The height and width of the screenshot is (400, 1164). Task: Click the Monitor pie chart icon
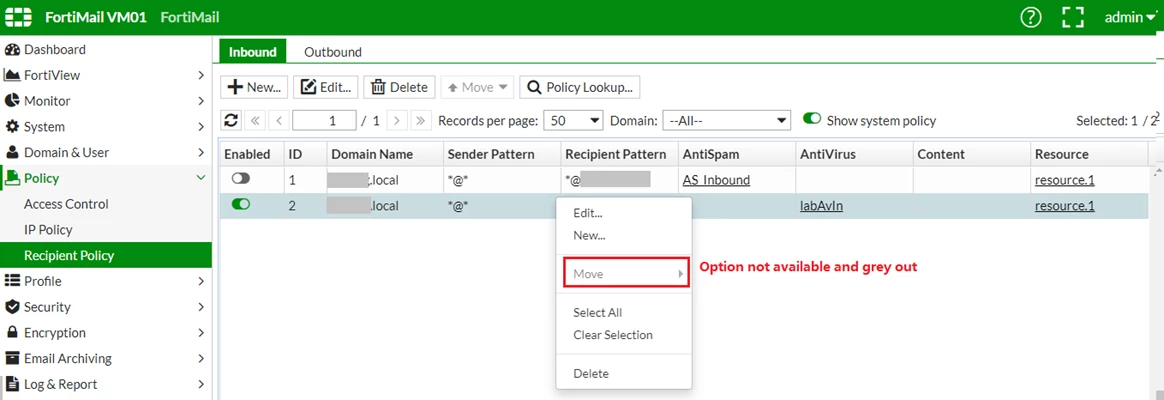click(x=12, y=101)
